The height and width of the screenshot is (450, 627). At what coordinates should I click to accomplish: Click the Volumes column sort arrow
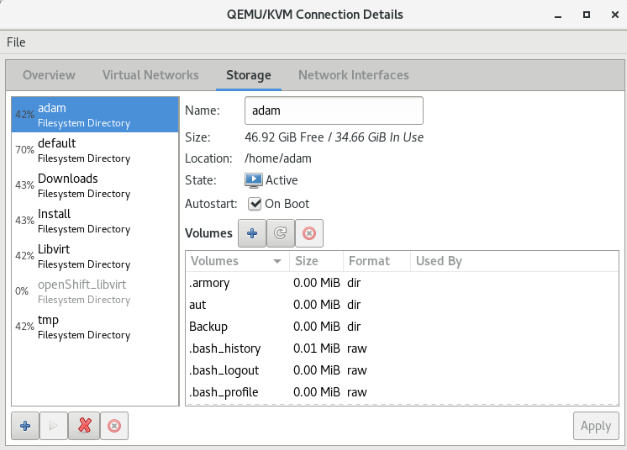(x=277, y=261)
